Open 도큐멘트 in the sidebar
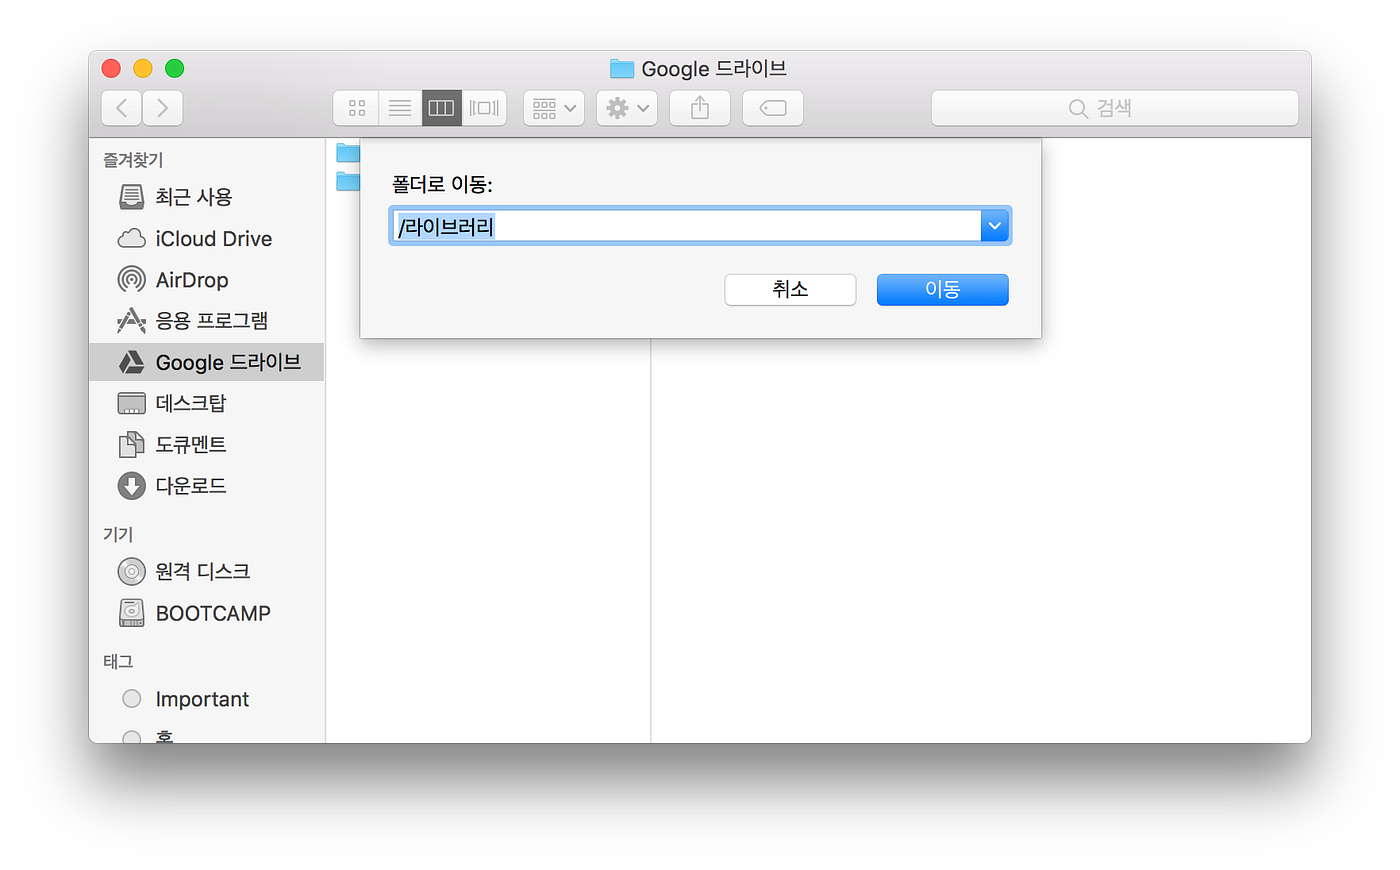 [206, 444]
